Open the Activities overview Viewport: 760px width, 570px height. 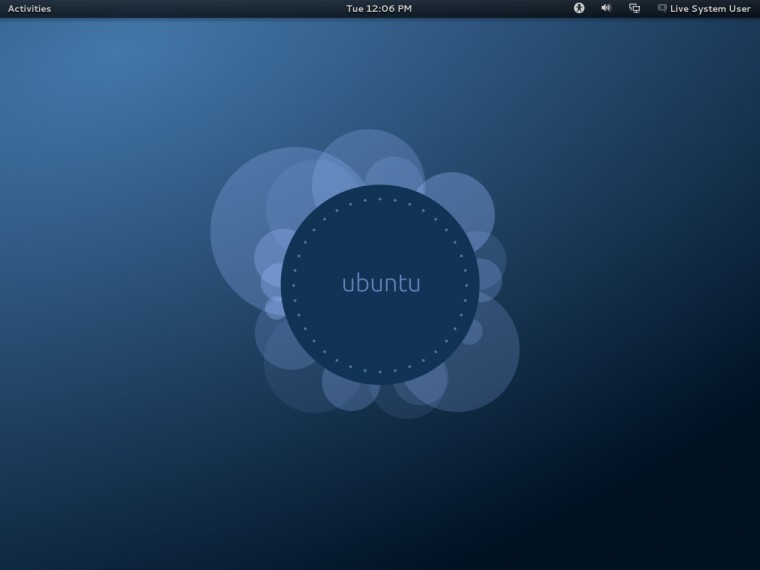pos(29,9)
